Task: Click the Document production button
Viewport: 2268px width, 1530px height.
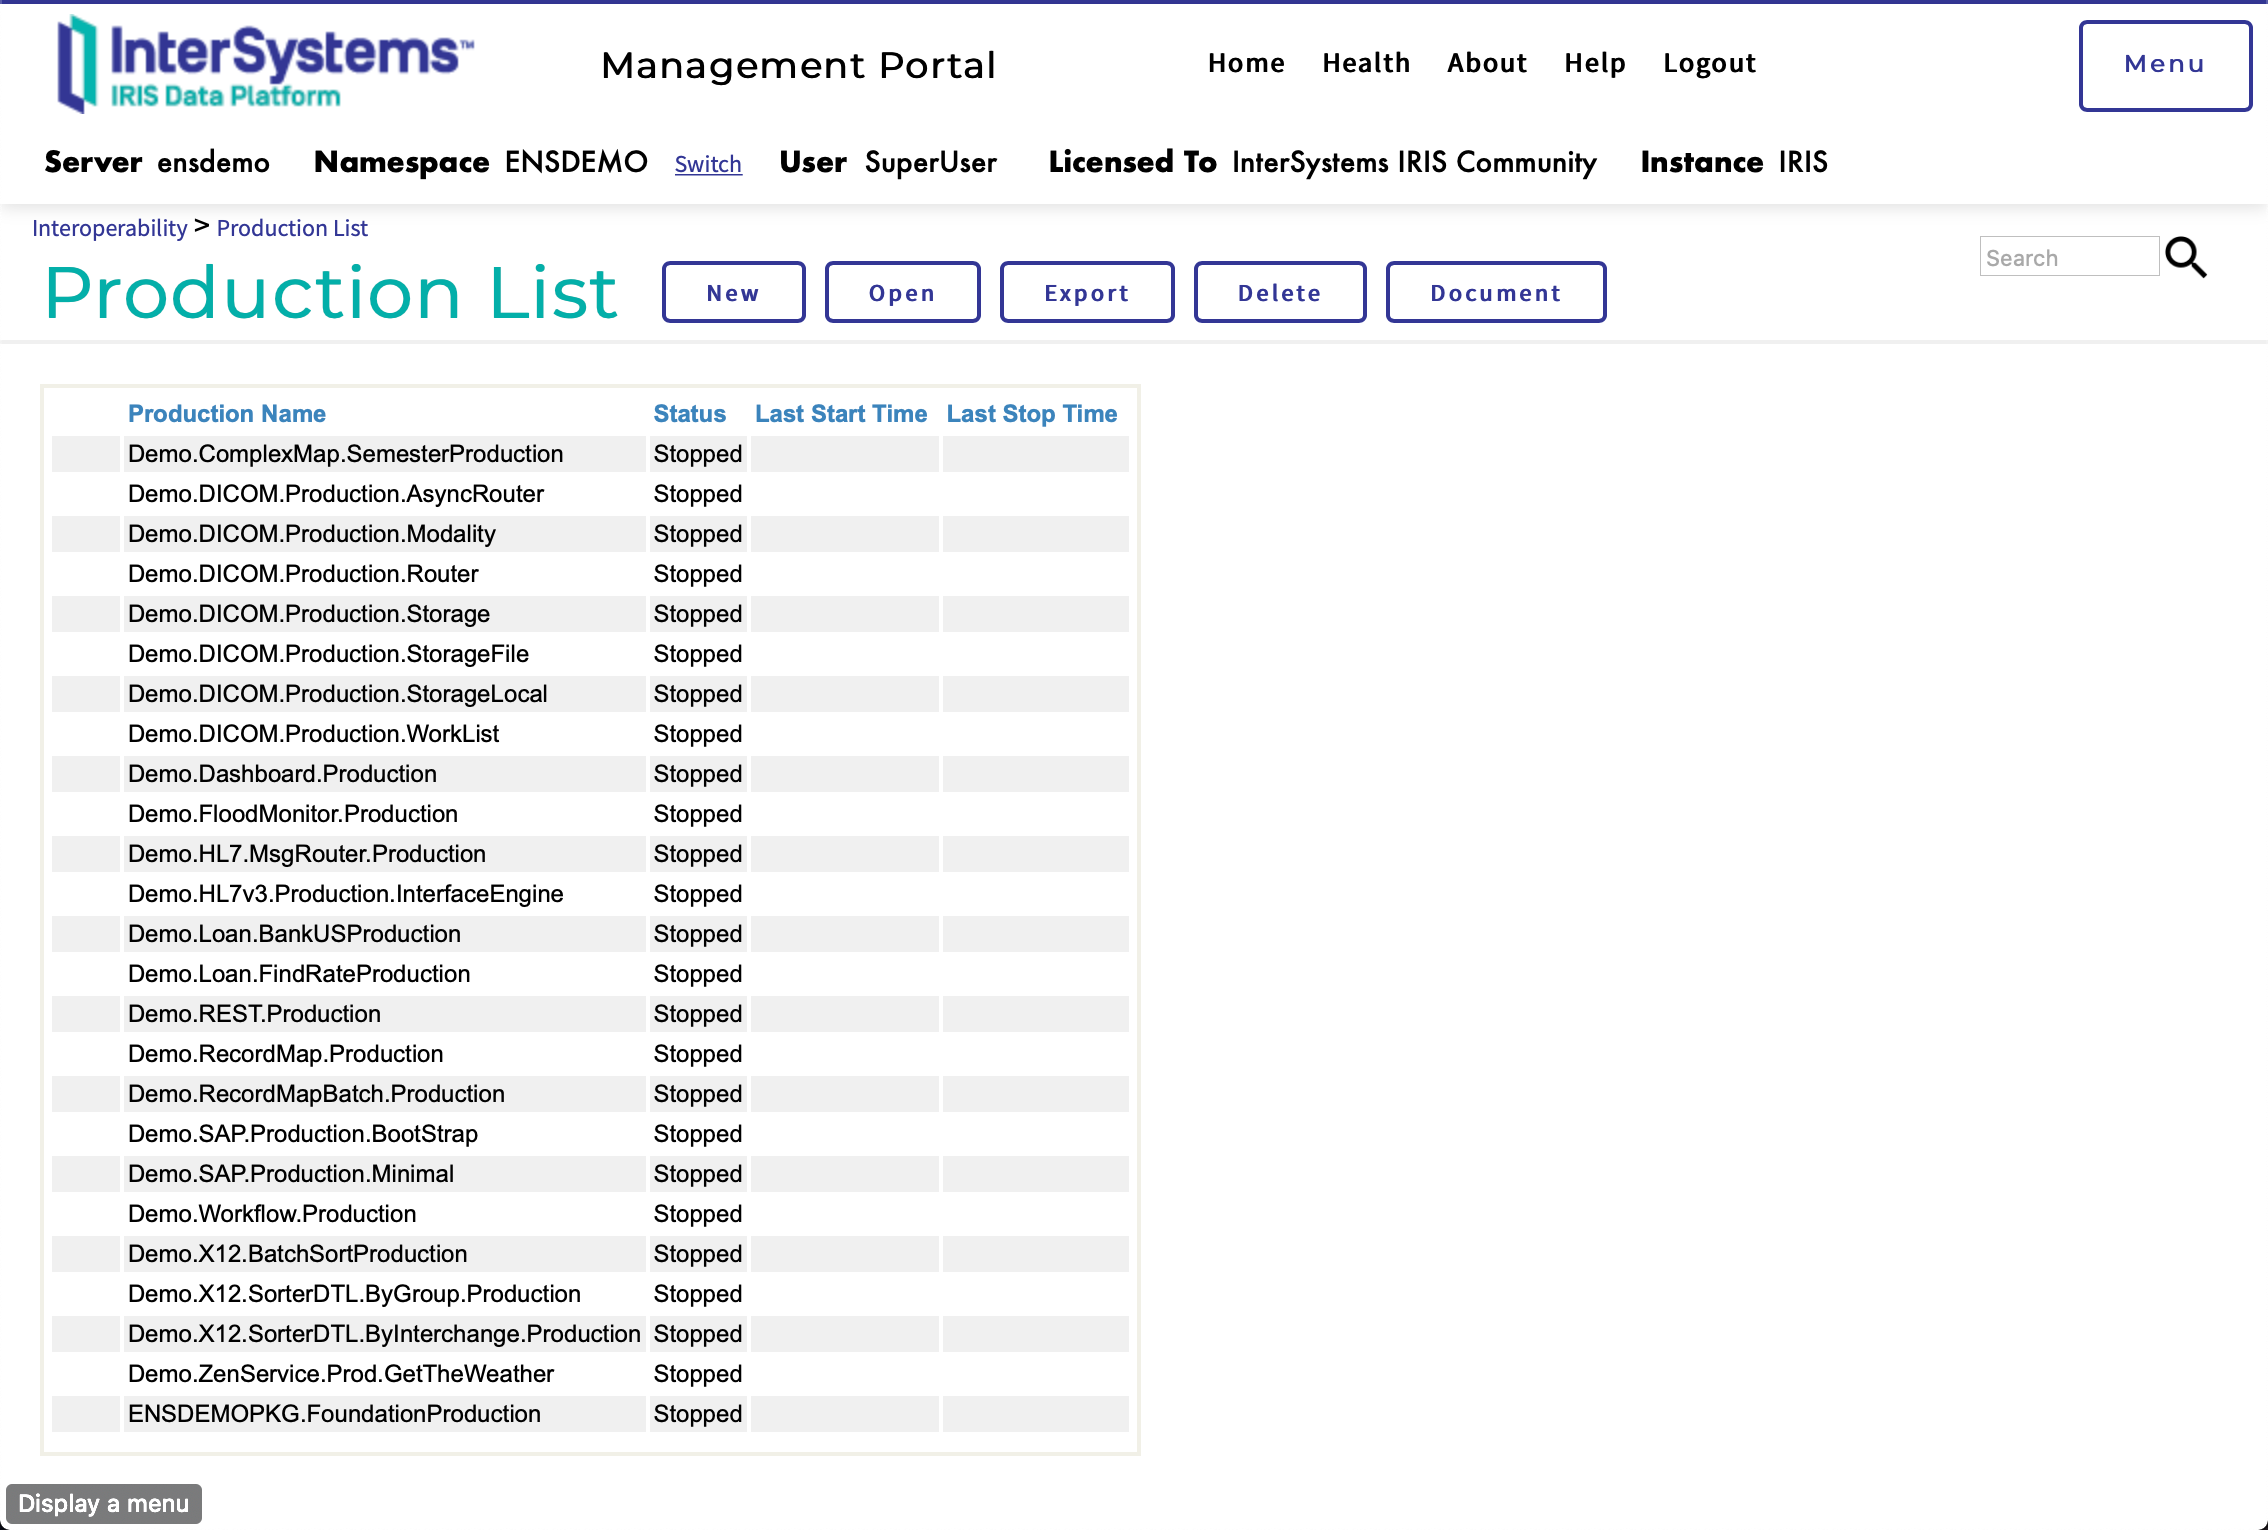Action: pos(1496,290)
